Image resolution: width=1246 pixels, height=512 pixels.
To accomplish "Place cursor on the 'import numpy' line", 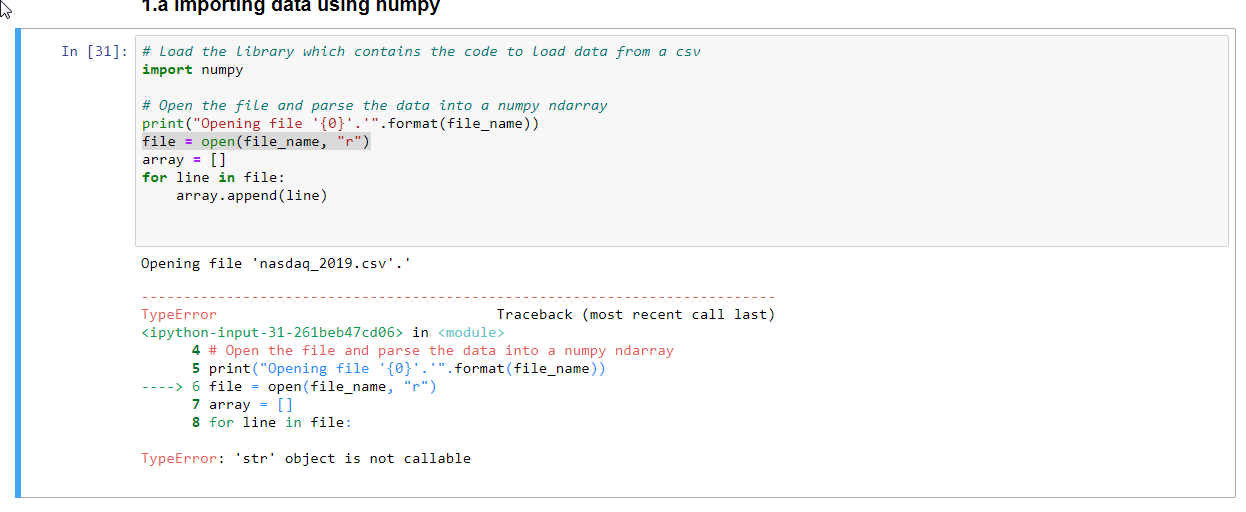I will [192, 70].
